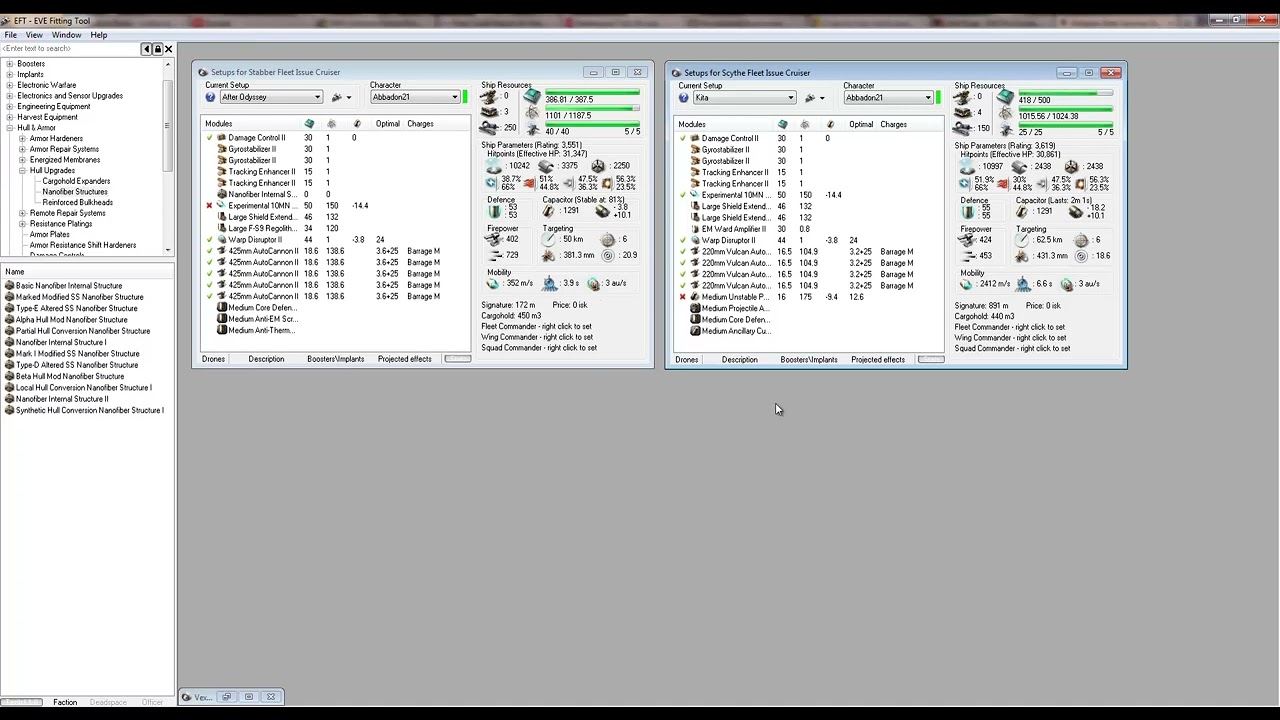Click Large F-S9 Regolith... module icon
This screenshot has width=1280, height=720.
point(222,229)
